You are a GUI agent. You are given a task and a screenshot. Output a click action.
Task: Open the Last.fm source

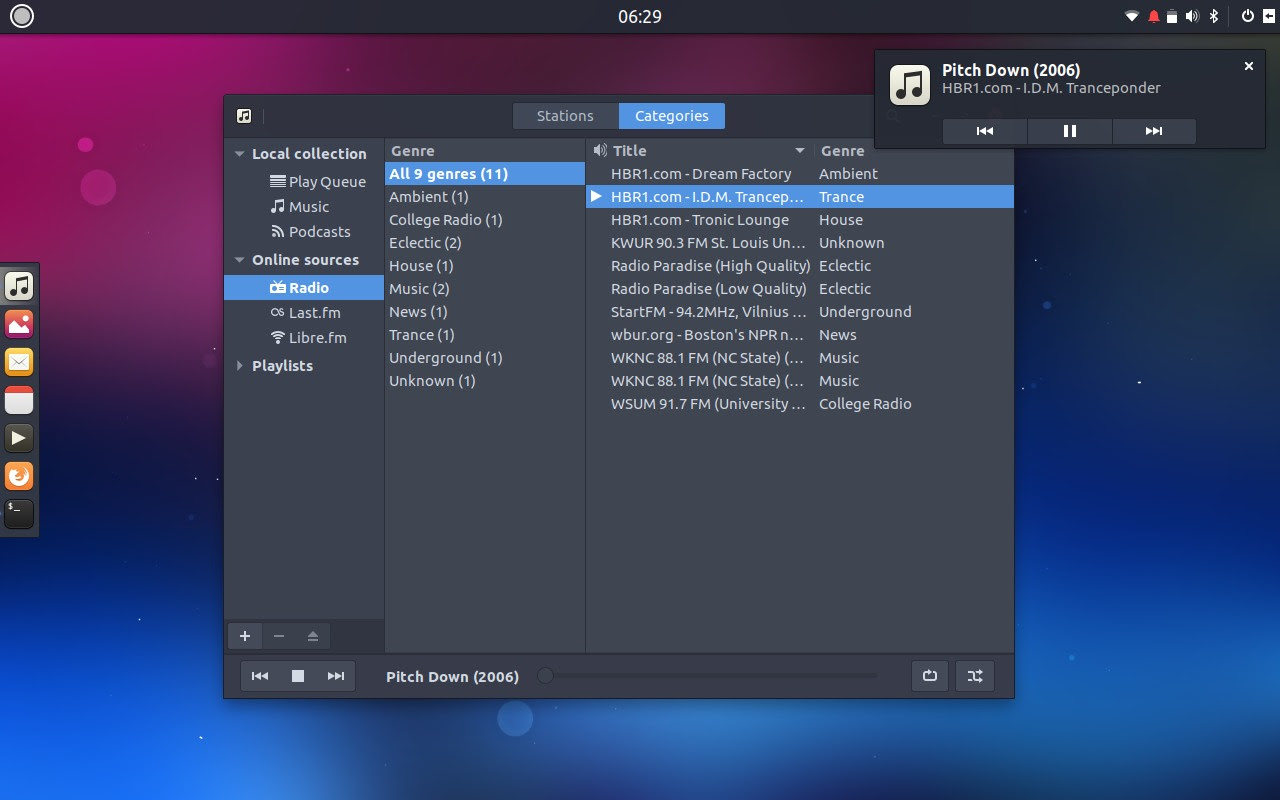tap(304, 313)
